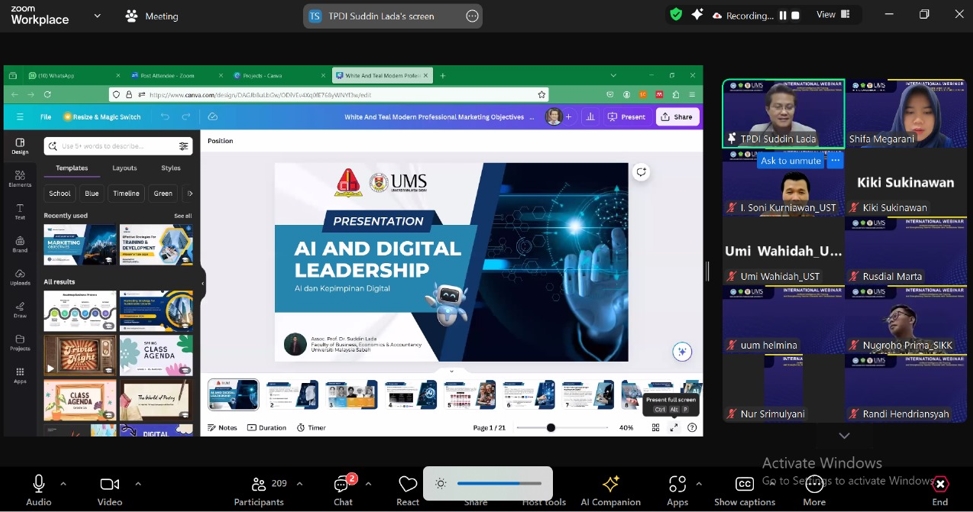This screenshot has height=512, width=973.
Task: Open Canva analytics chart icon
Action: [590, 117]
